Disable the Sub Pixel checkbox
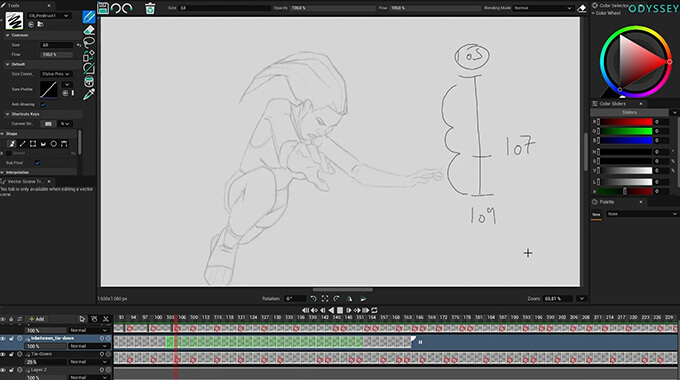 click(x=37, y=163)
